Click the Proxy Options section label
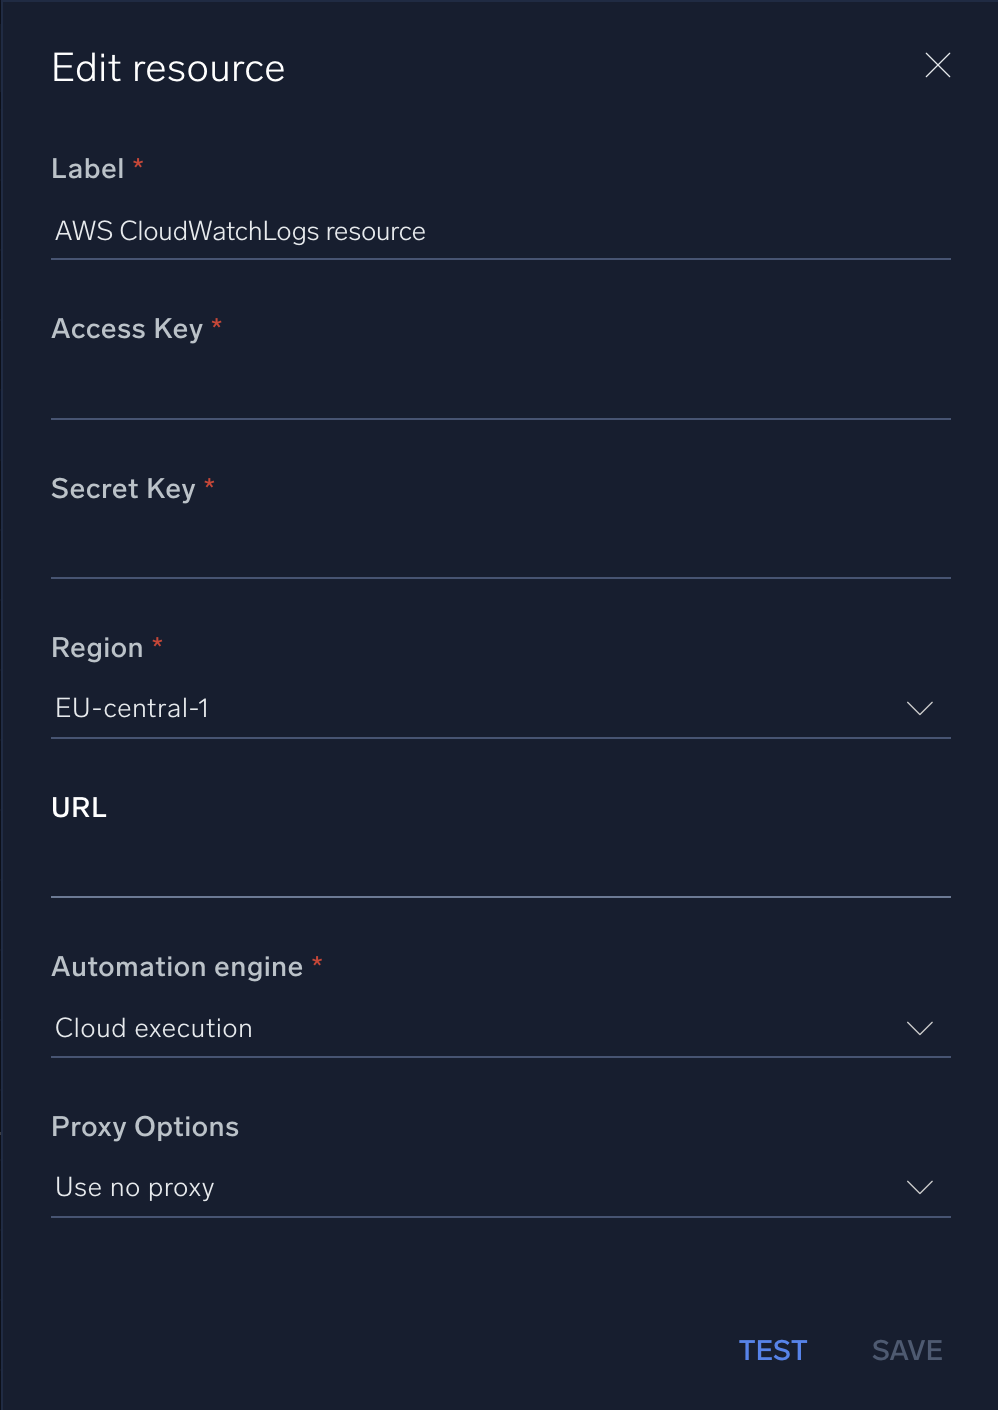Viewport: 998px width, 1410px height. 144,1127
